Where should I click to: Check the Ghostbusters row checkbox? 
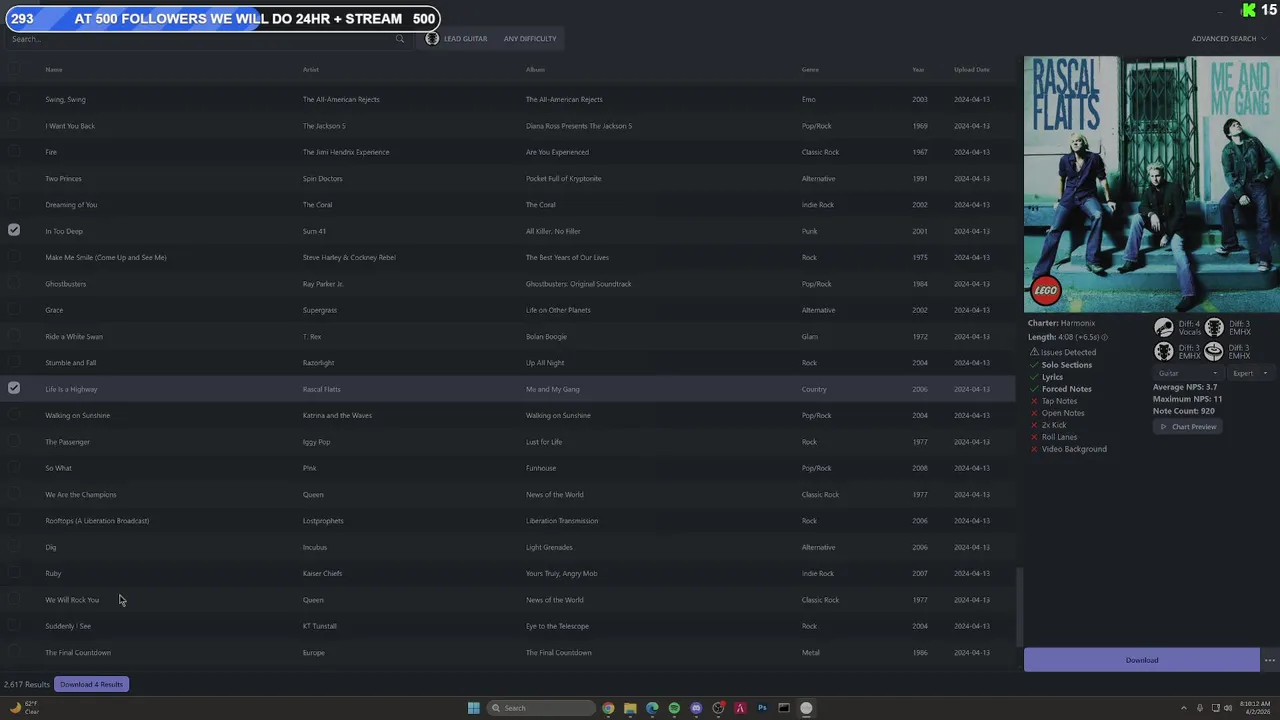[x=14, y=283]
